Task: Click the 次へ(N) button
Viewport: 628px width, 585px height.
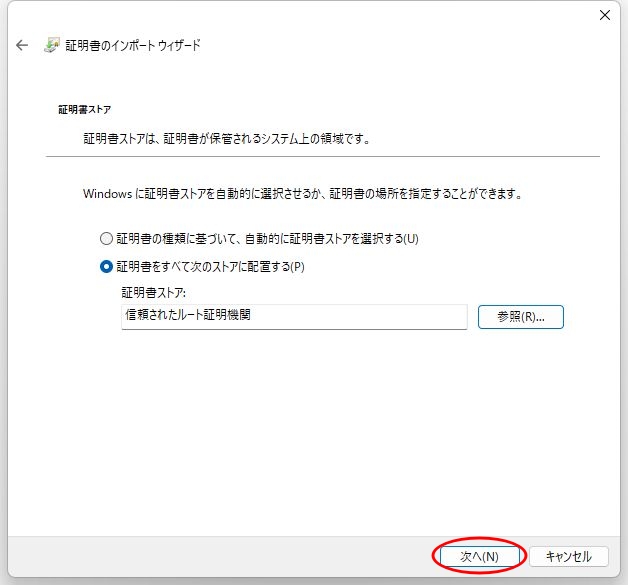Action: [x=479, y=556]
